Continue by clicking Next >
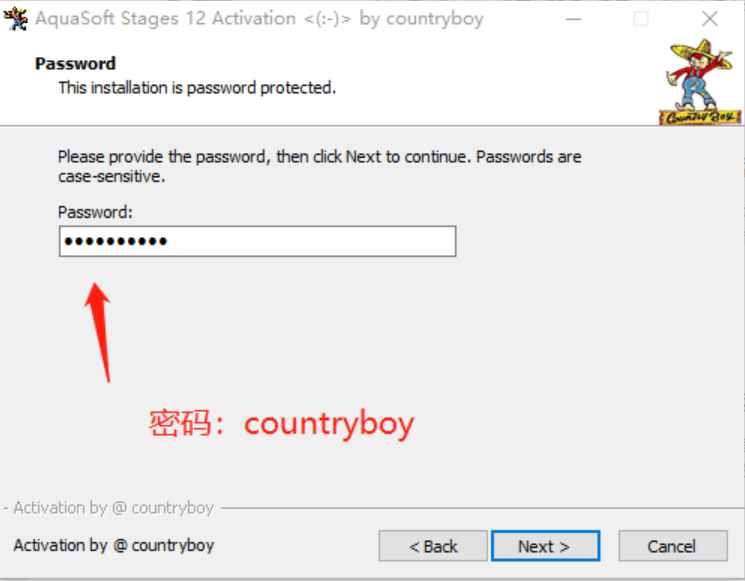745x581 pixels. click(x=545, y=546)
